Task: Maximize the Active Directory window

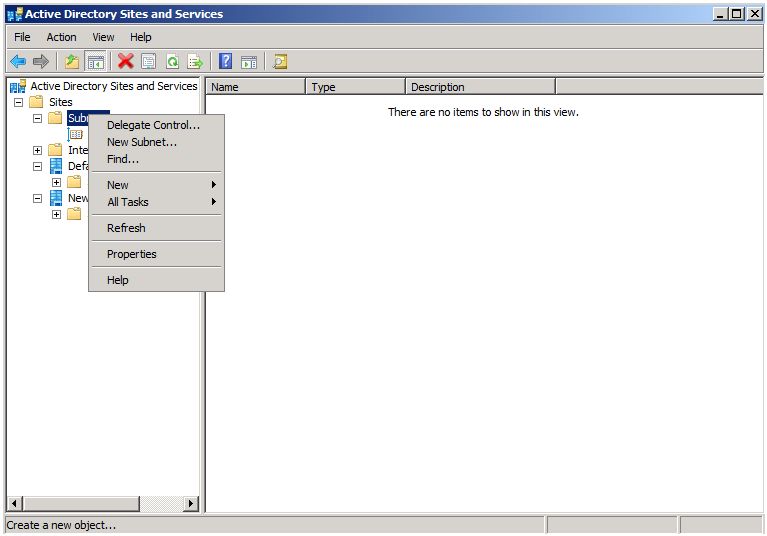Action: click(x=736, y=14)
